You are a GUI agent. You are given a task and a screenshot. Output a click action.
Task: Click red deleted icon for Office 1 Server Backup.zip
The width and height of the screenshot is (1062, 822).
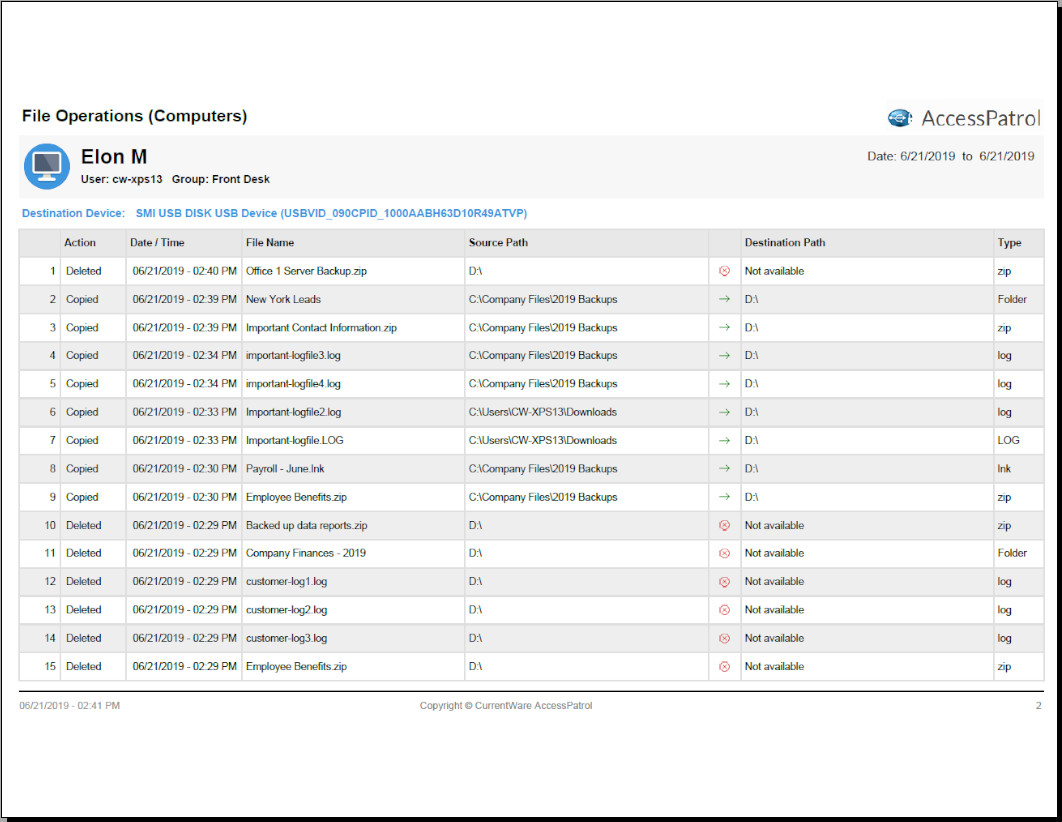(x=724, y=271)
